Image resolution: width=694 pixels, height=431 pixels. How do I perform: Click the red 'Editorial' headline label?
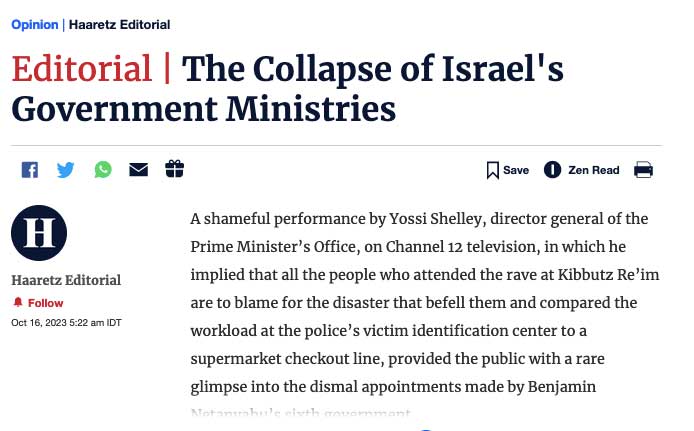pos(81,69)
